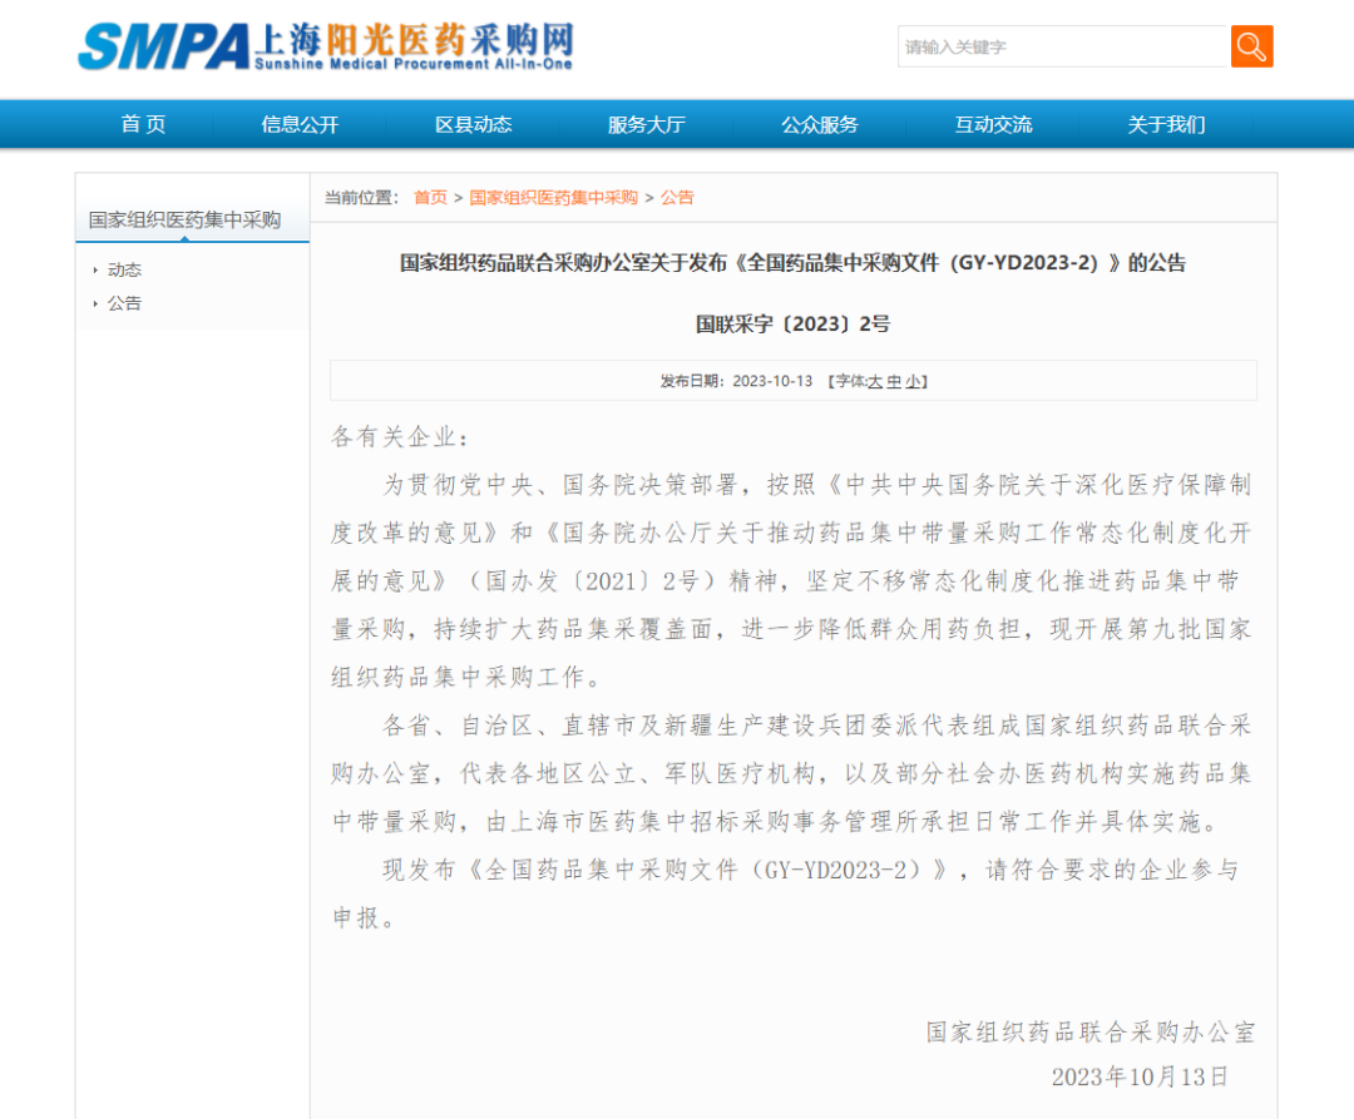The height and width of the screenshot is (1120, 1354).
Task: Open 动态 in the left sidebar
Action: click(x=124, y=270)
